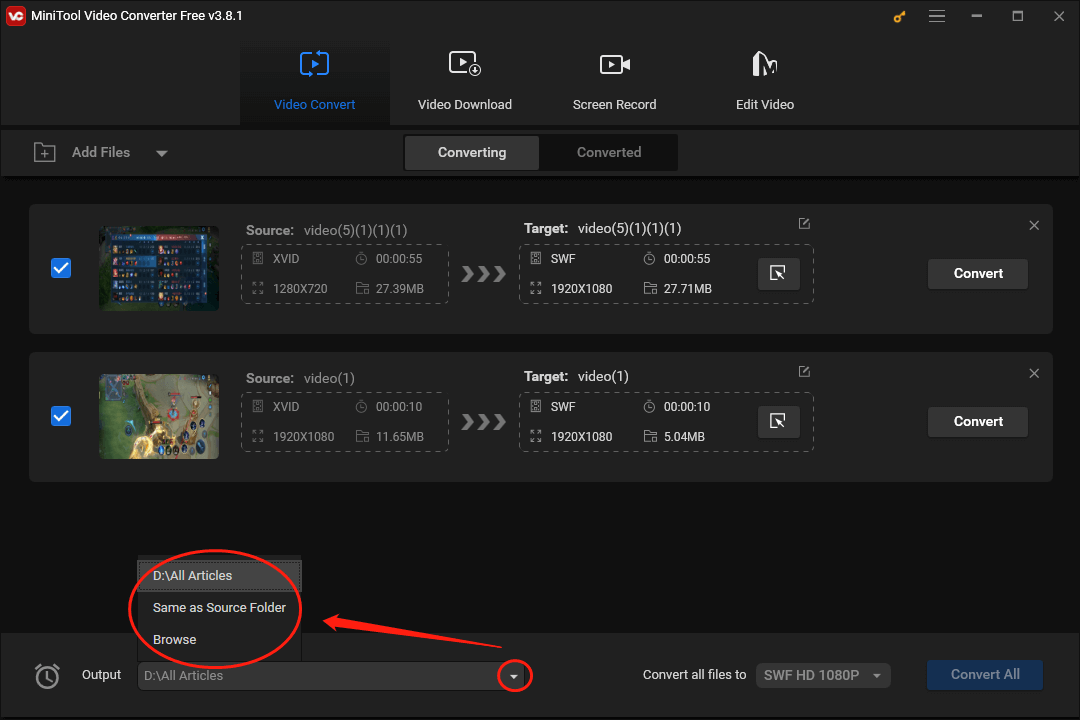1080x720 pixels.
Task: Click the key register icon
Action: 899,17
